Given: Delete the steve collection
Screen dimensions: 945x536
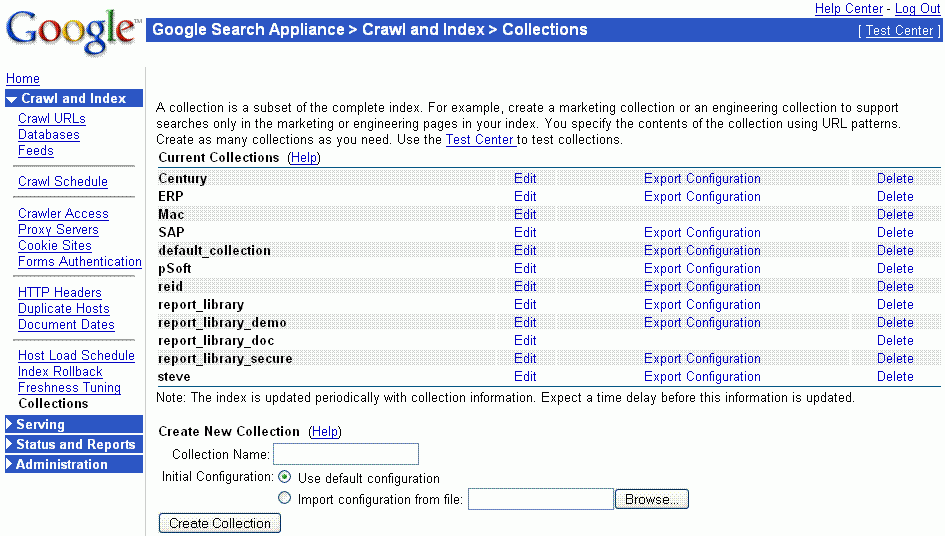Looking at the screenshot, I should [895, 377].
